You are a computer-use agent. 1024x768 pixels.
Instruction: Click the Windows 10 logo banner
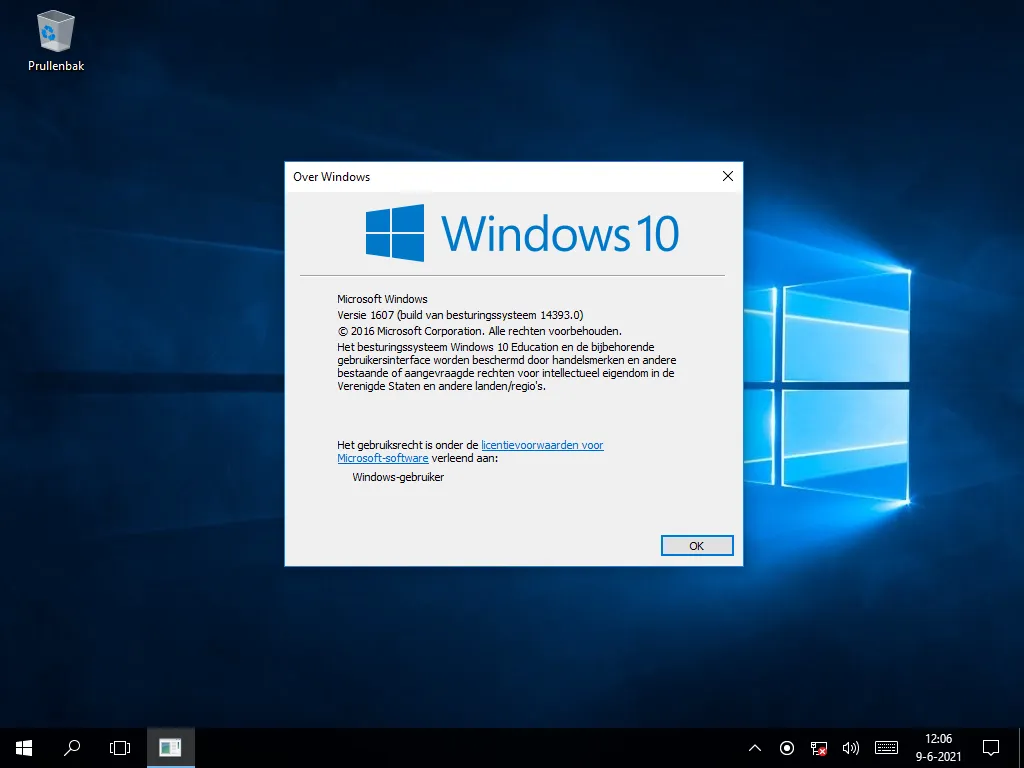[x=522, y=233]
